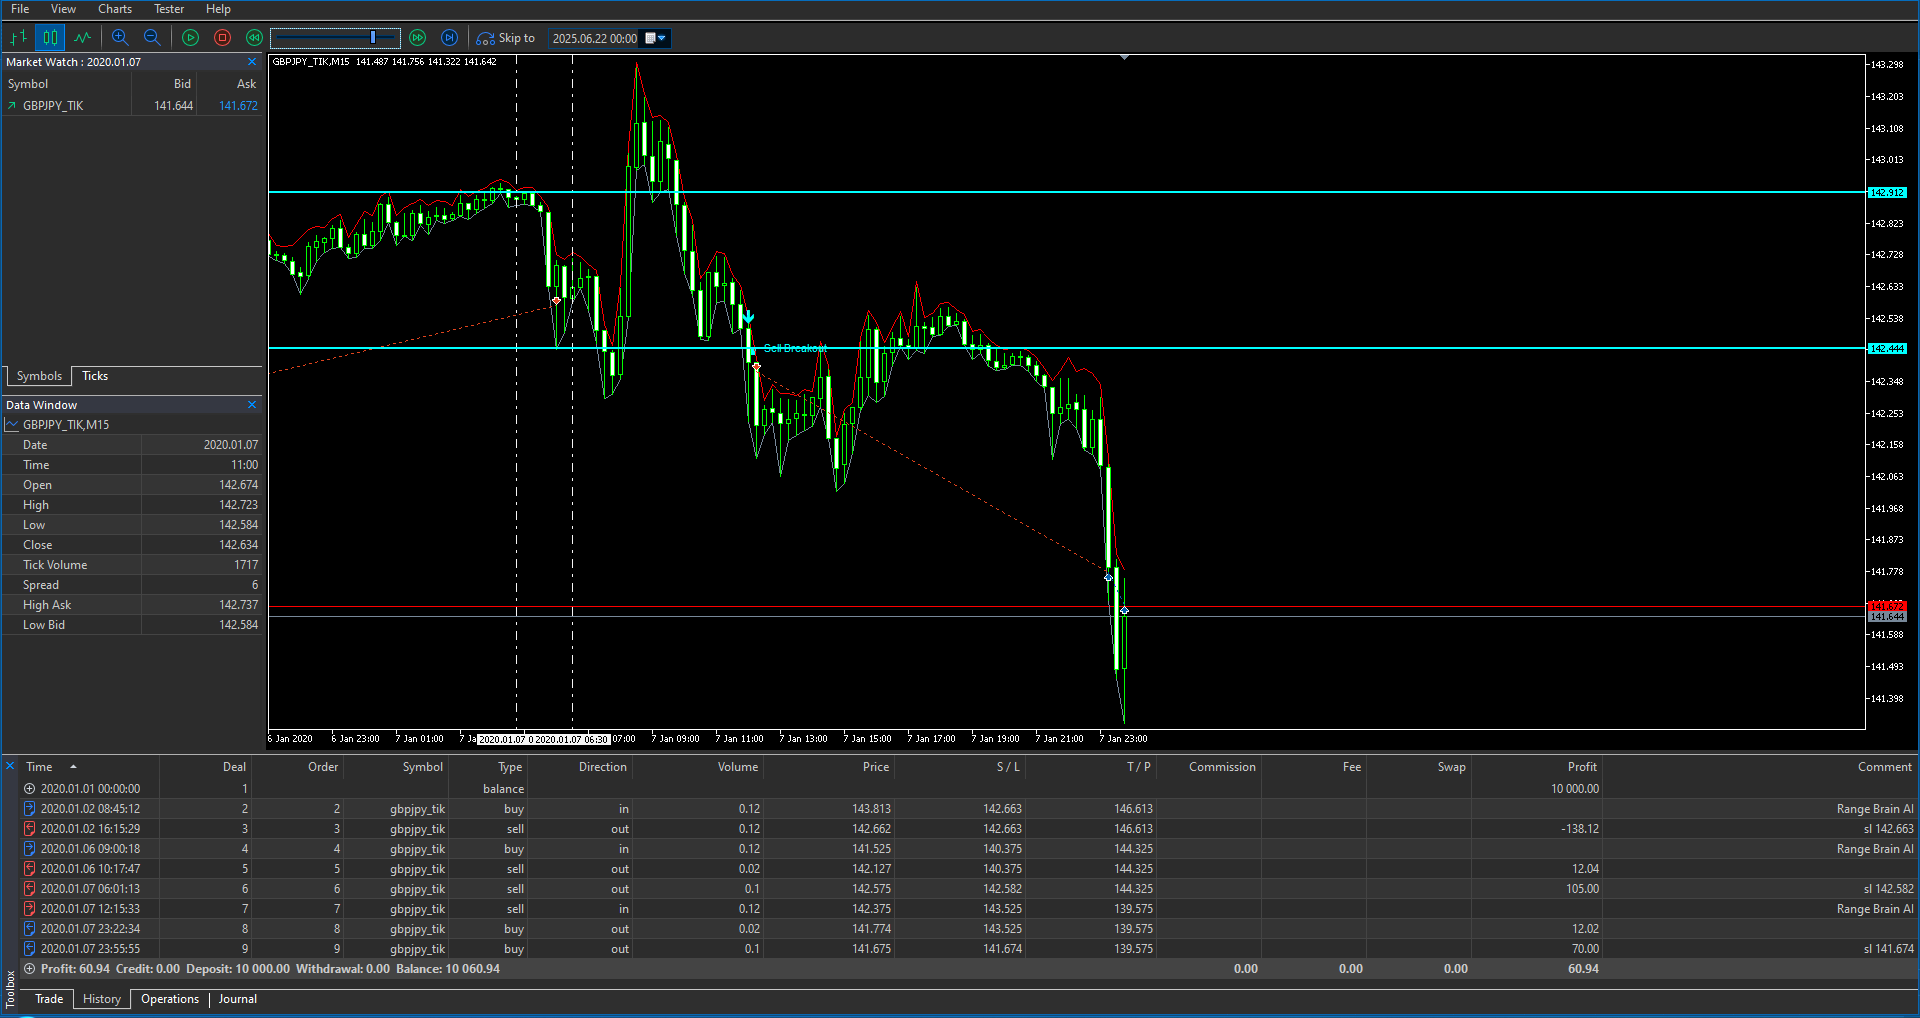This screenshot has width=1920, height=1018.
Task: Step to the next tick
Action: (x=449, y=38)
